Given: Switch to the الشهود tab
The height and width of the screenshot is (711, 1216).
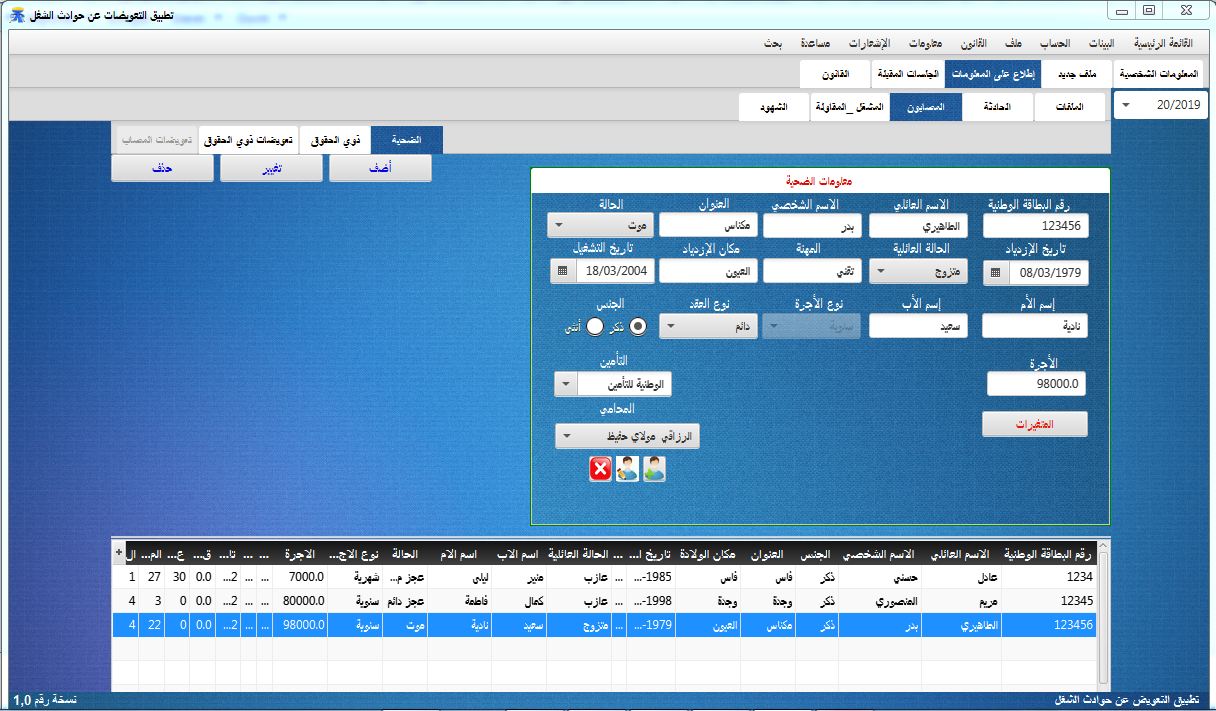Looking at the screenshot, I should click(x=772, y=105).
